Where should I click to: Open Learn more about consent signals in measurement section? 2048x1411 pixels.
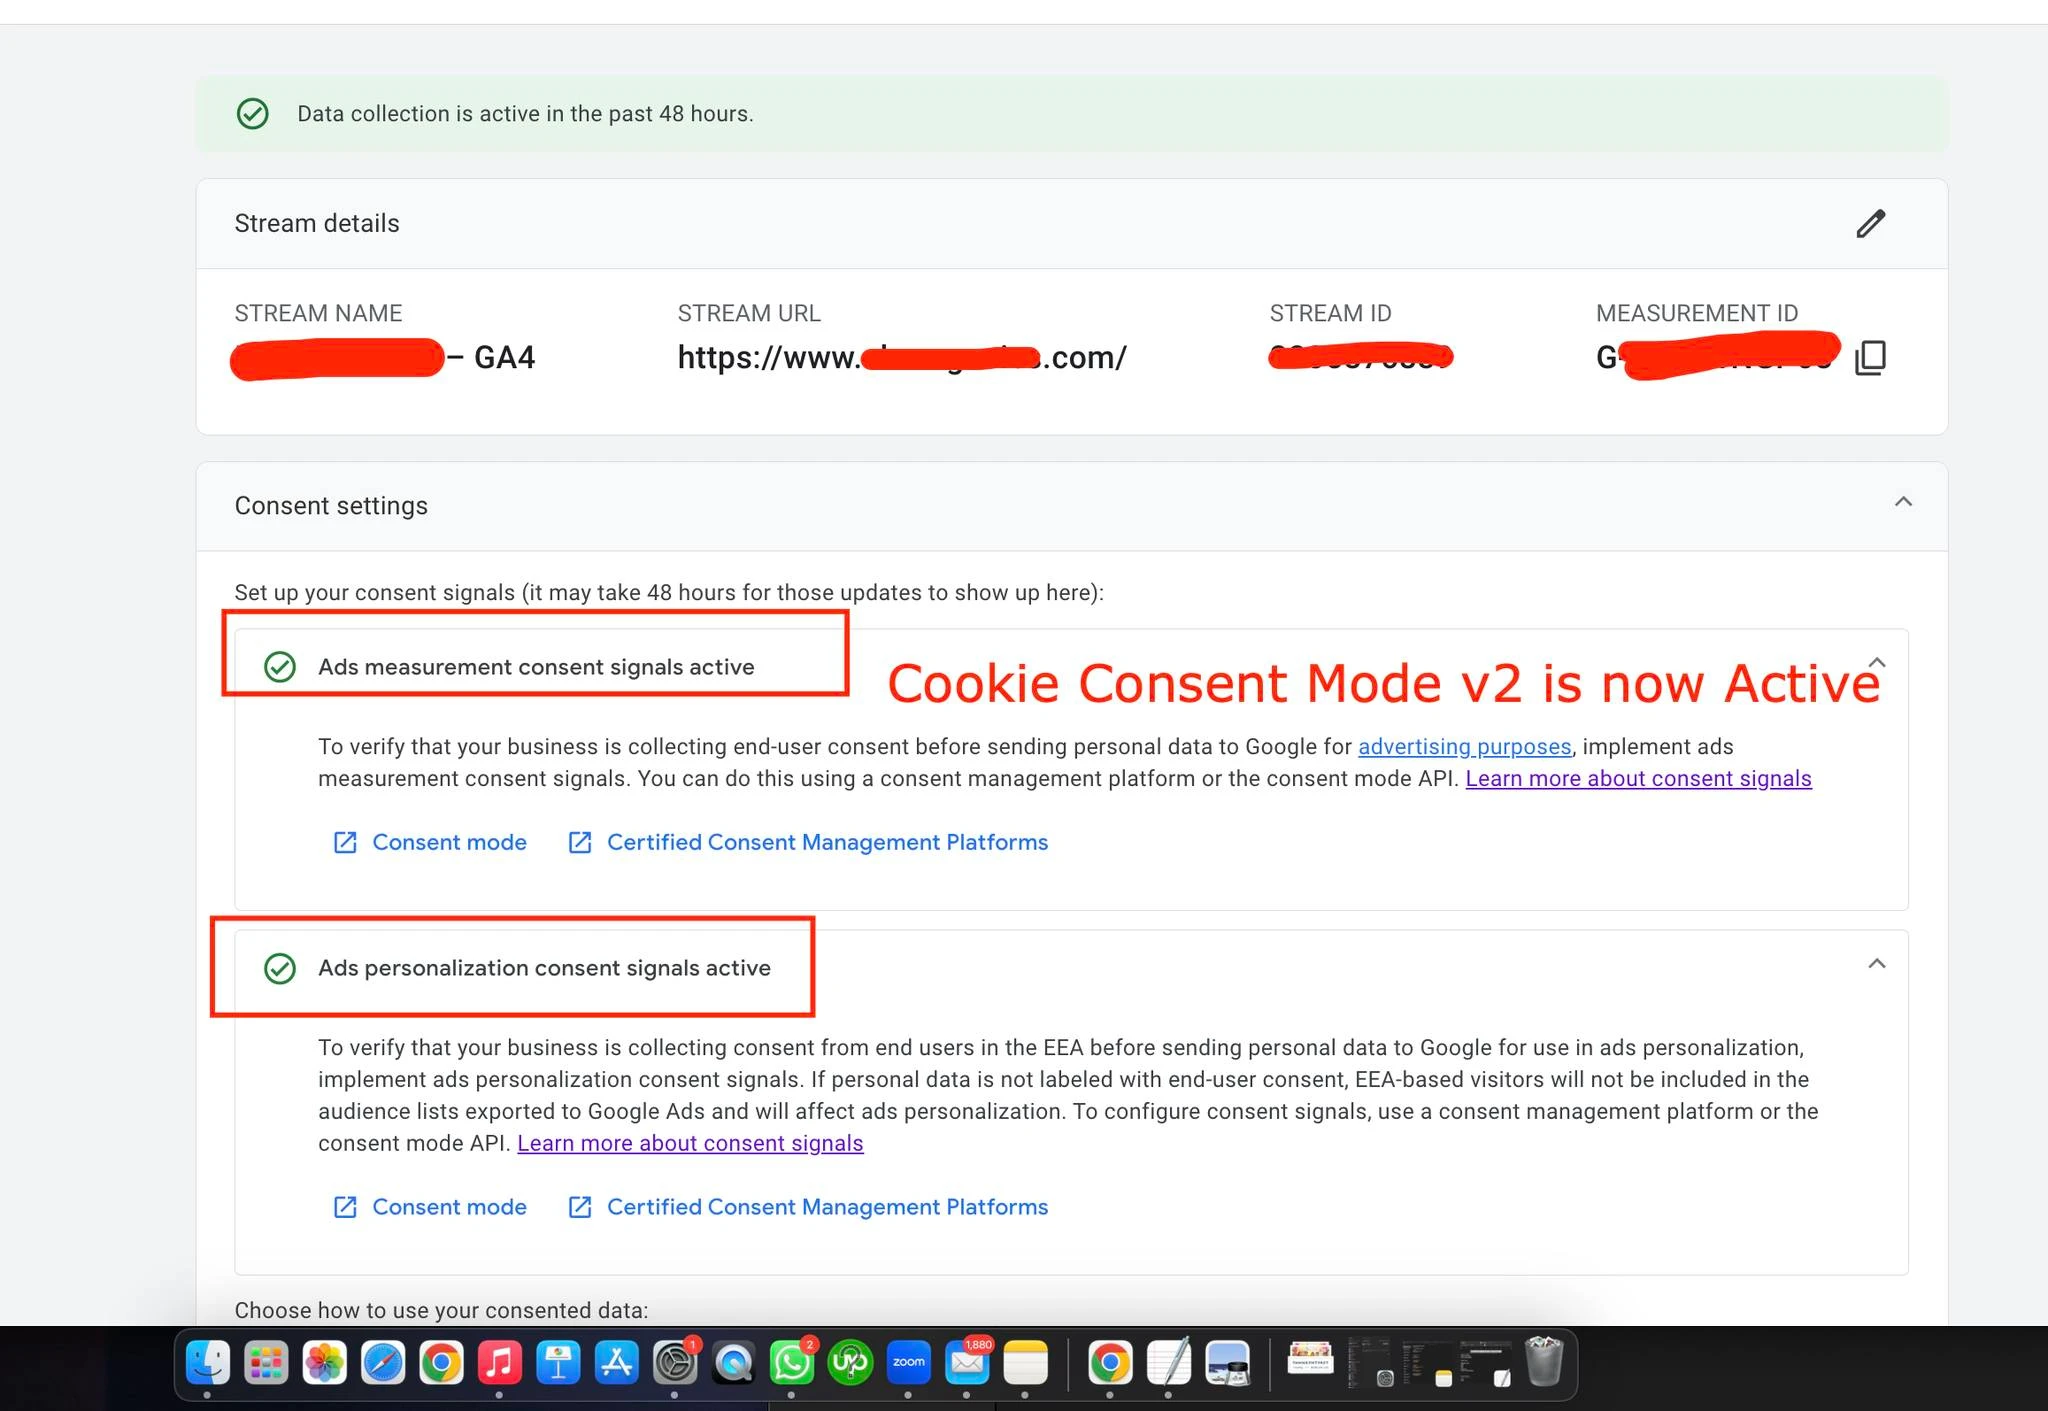point(1637,778)
